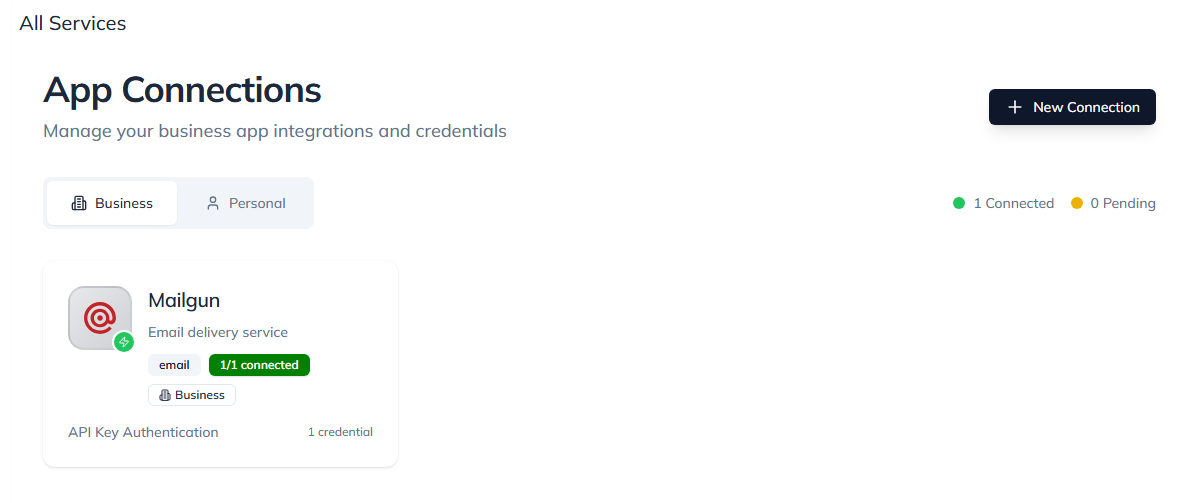Click the "1 credential" text
The height and width of the screenshot is (503, 1188).
340,432
